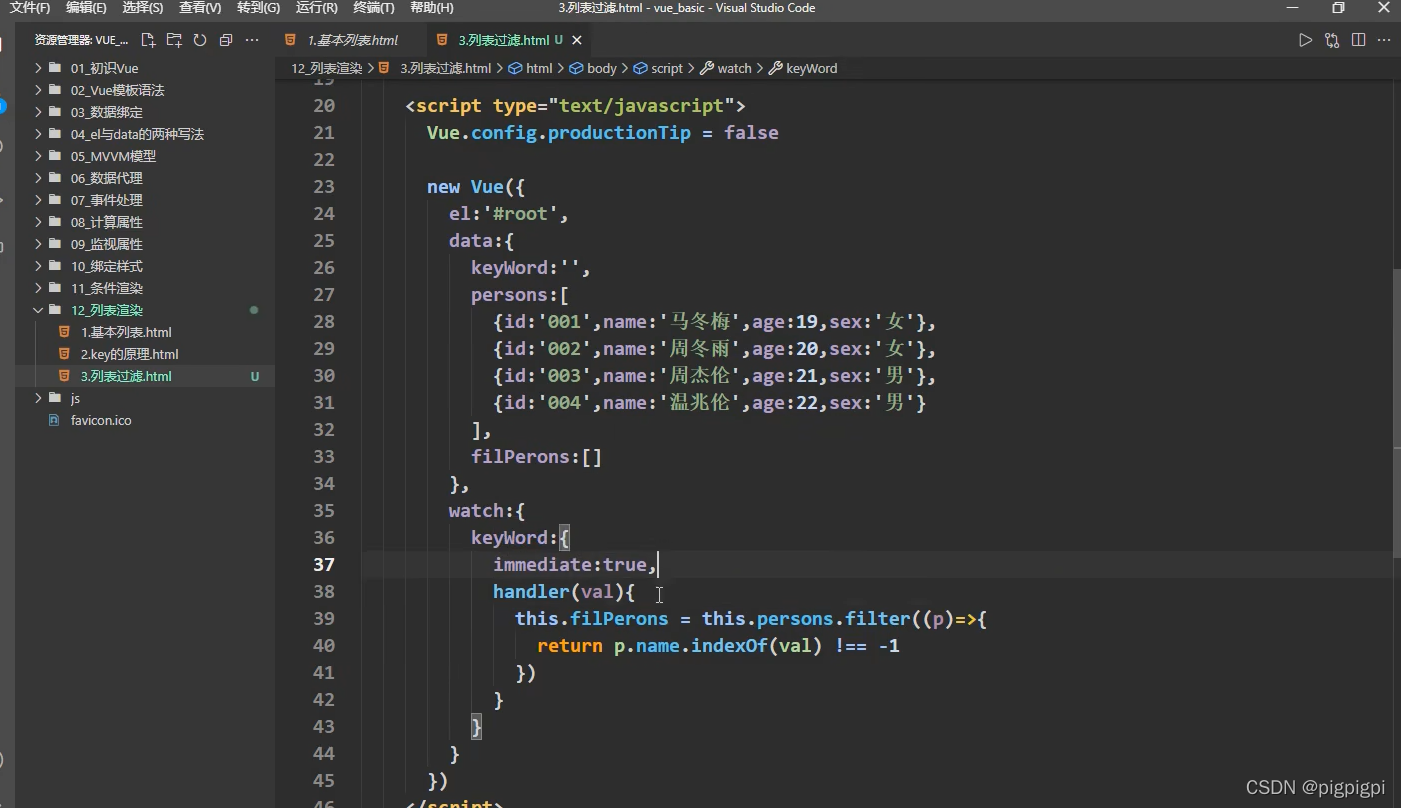Screen dimensions: 1401x808
Task: Expand the 01_初识Vue folder chevron
Action: [x=39, y=68]
